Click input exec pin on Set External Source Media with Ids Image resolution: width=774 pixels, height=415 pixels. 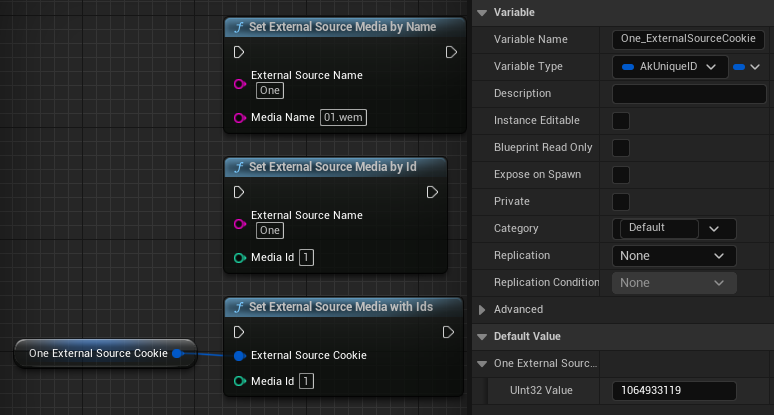pos(238,331)
